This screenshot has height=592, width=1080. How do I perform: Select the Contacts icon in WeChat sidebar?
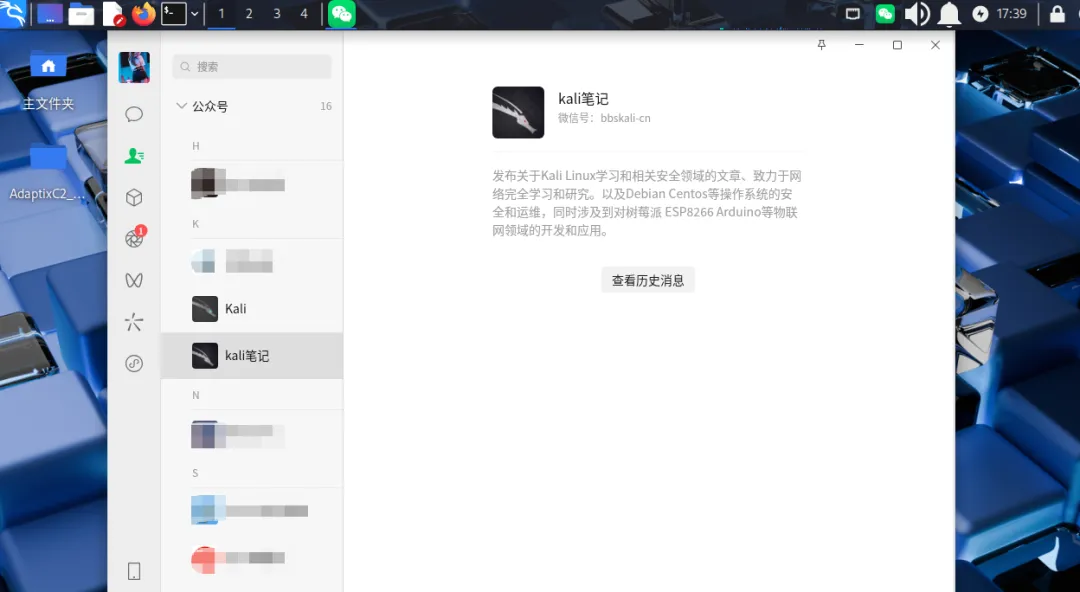pos(134,156)
